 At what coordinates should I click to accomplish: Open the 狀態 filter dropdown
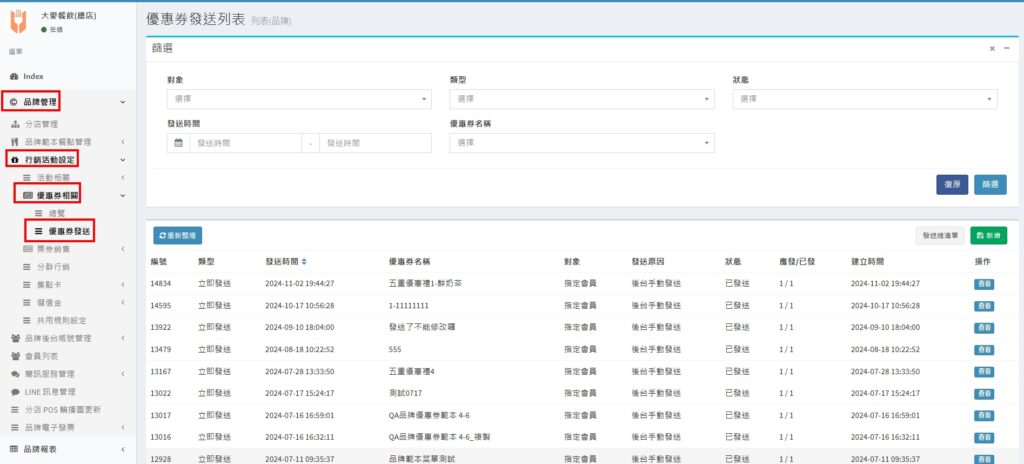pyautogui.click(x=865, y=99)
